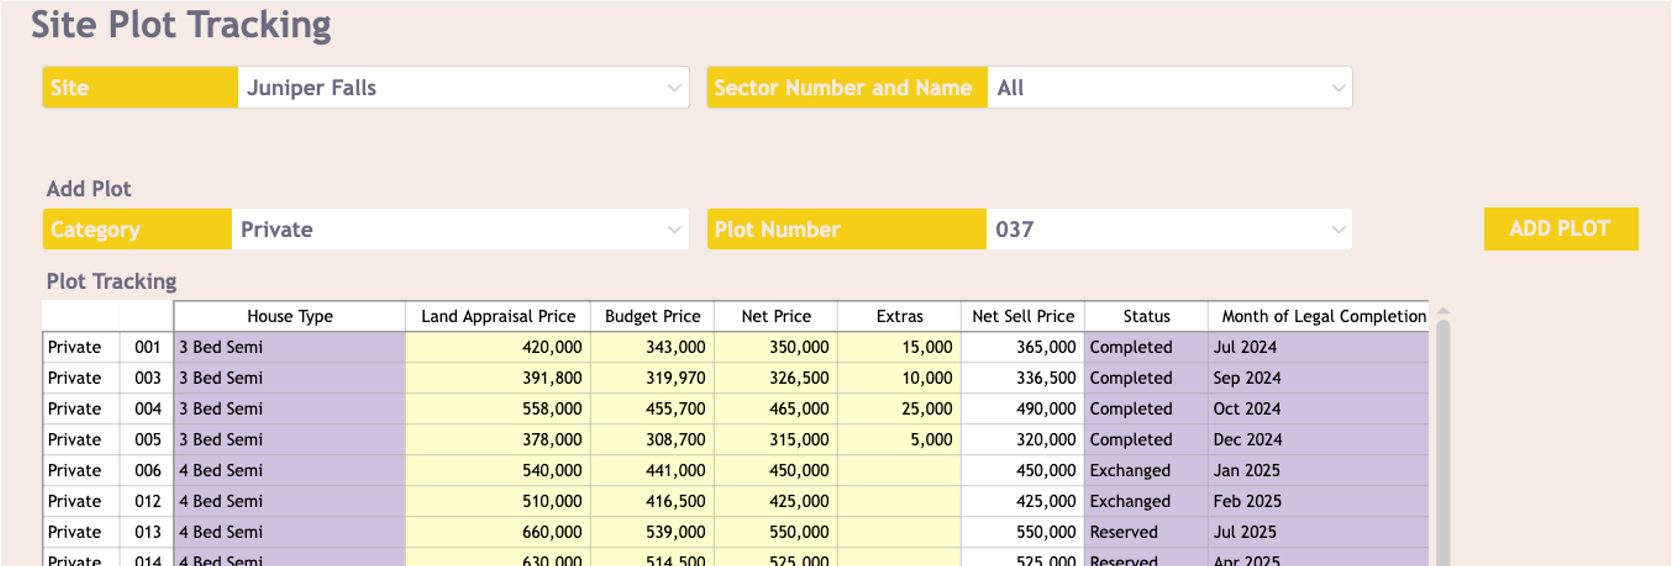This screenshot has width=1672, height=566.
Task: Select Net Sell Price 365,000 cell
Action: click(1022, 347)
